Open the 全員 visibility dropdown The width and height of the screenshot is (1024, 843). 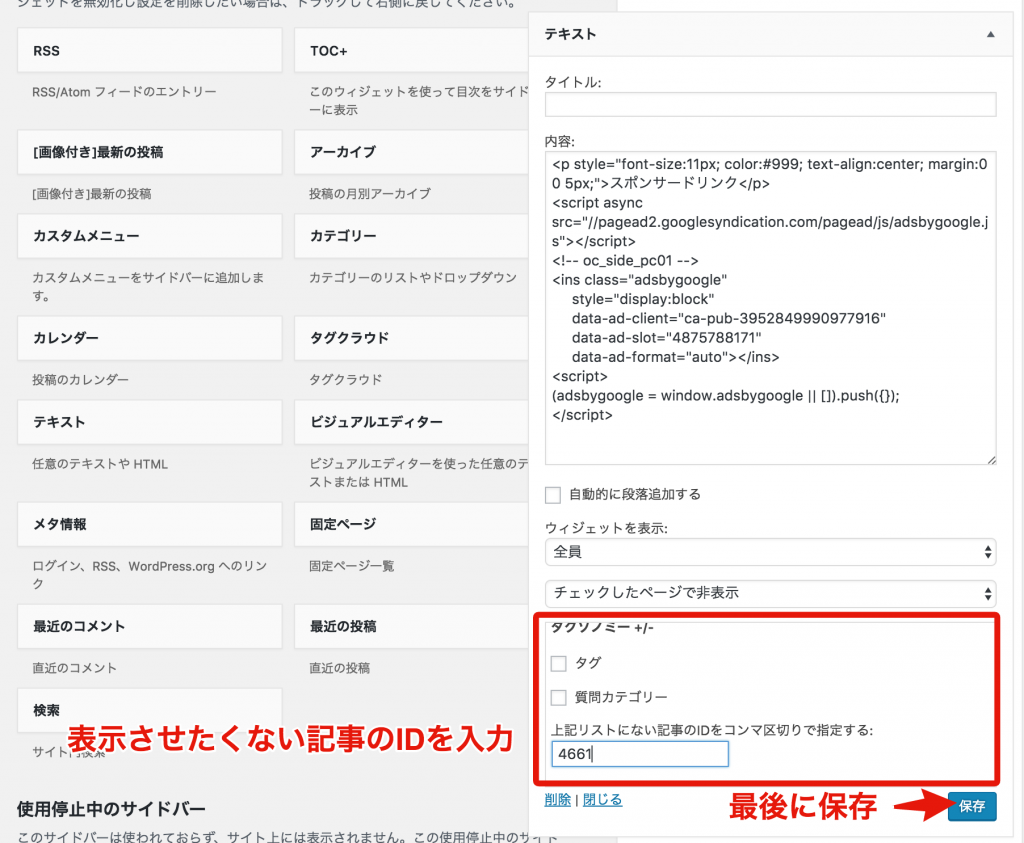pos(770,552)
